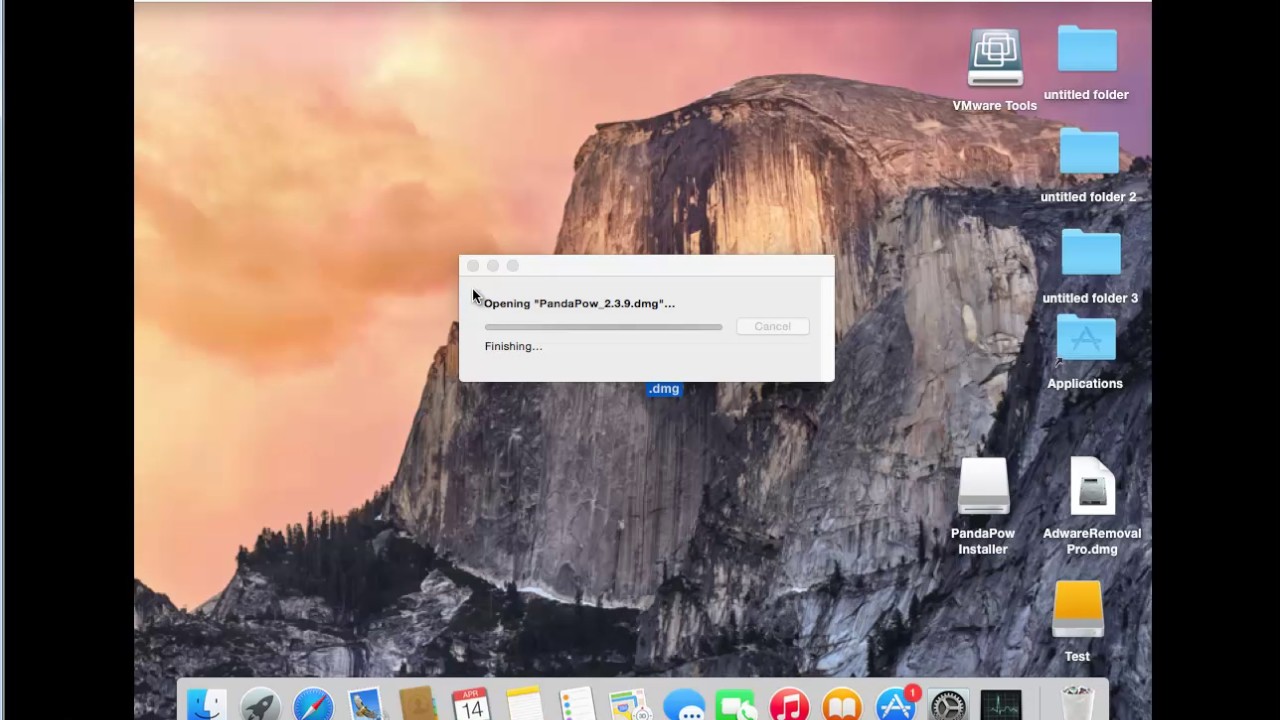1280x720 pixels.
Task: Click the 'Finishing...' status text
Action: tap(513, 346)
